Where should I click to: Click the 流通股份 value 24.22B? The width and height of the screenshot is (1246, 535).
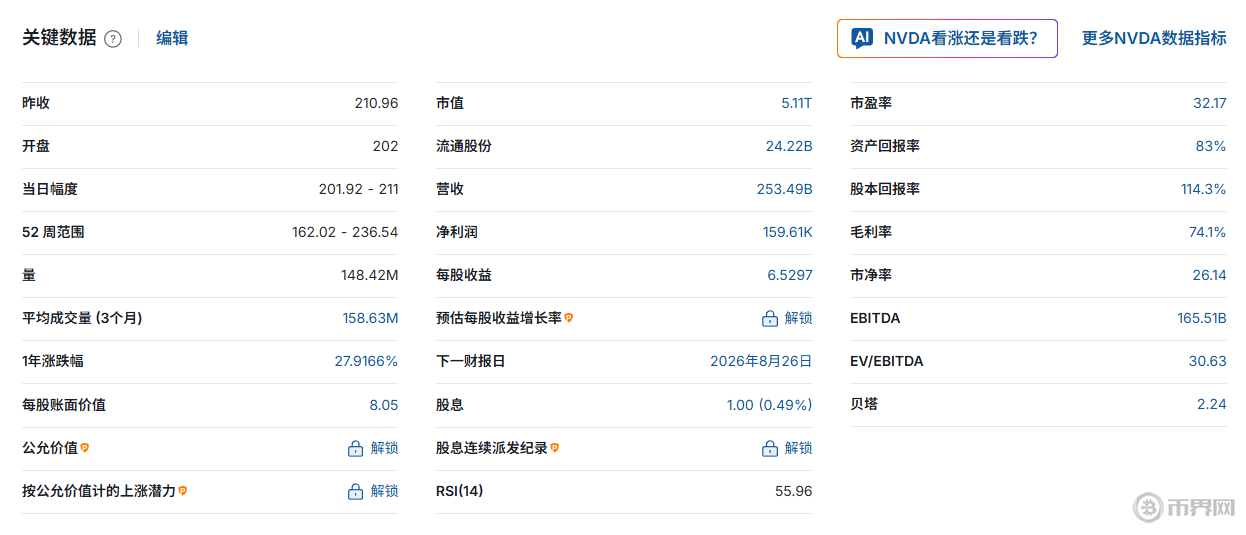[x=789, y=146]
